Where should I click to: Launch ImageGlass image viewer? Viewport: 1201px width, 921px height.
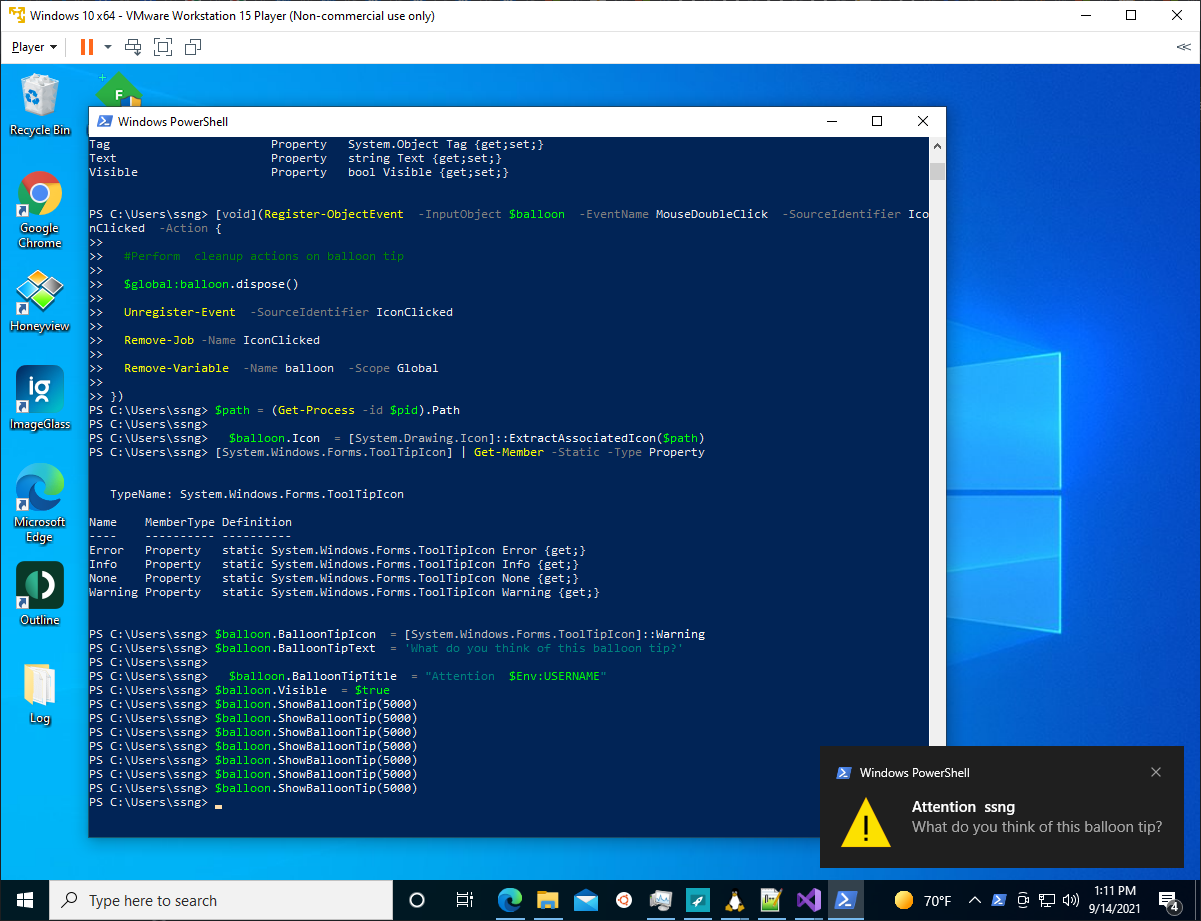[39, 390]
